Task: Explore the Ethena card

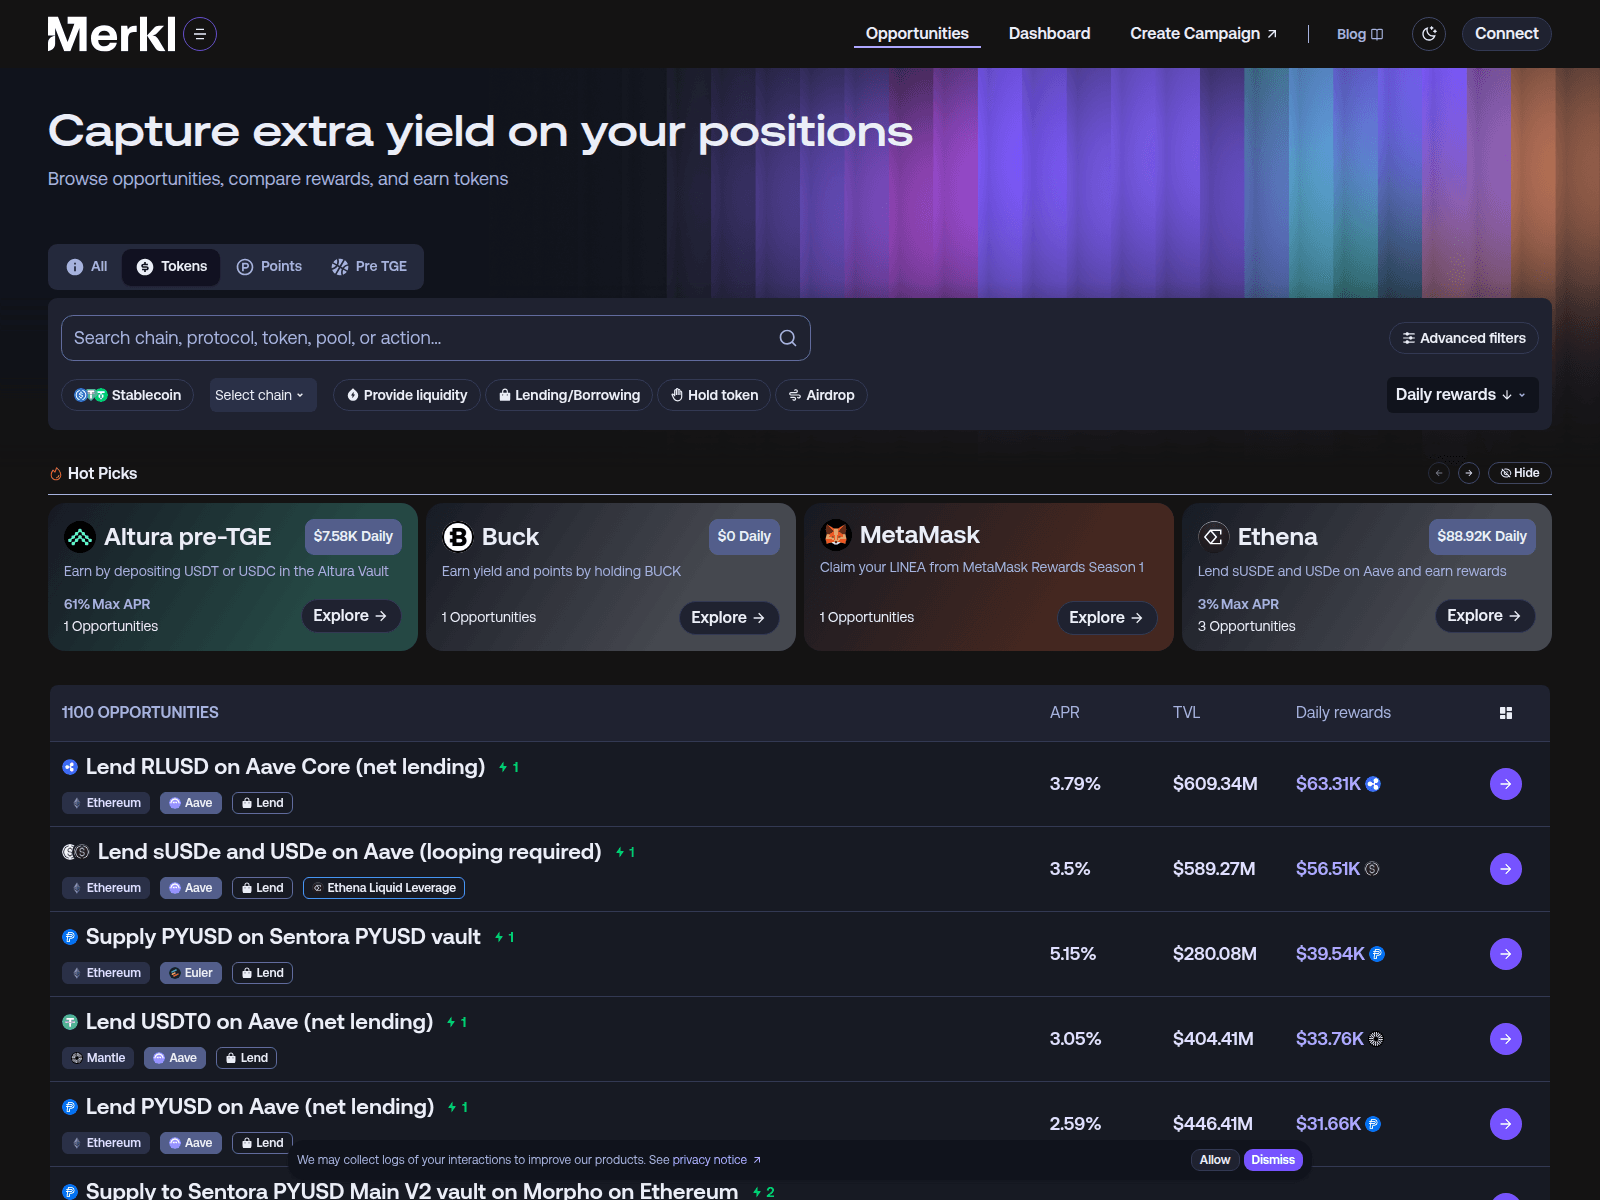Action: pyautogui.click(x=1485, y=616)
